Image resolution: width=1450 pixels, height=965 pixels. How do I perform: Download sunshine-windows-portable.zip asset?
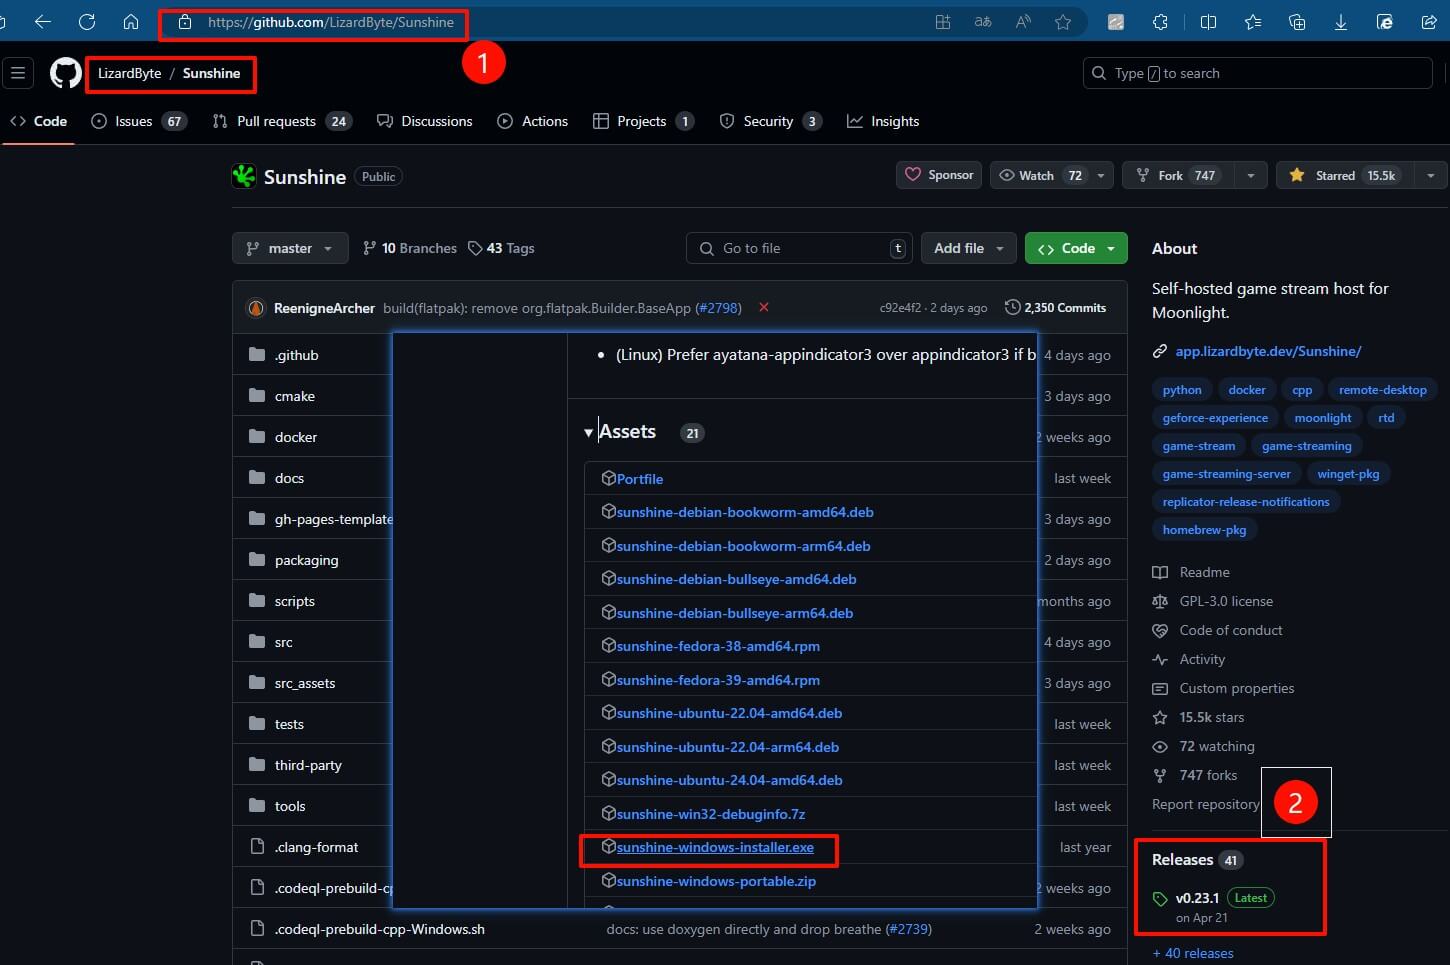pos(716,881)
